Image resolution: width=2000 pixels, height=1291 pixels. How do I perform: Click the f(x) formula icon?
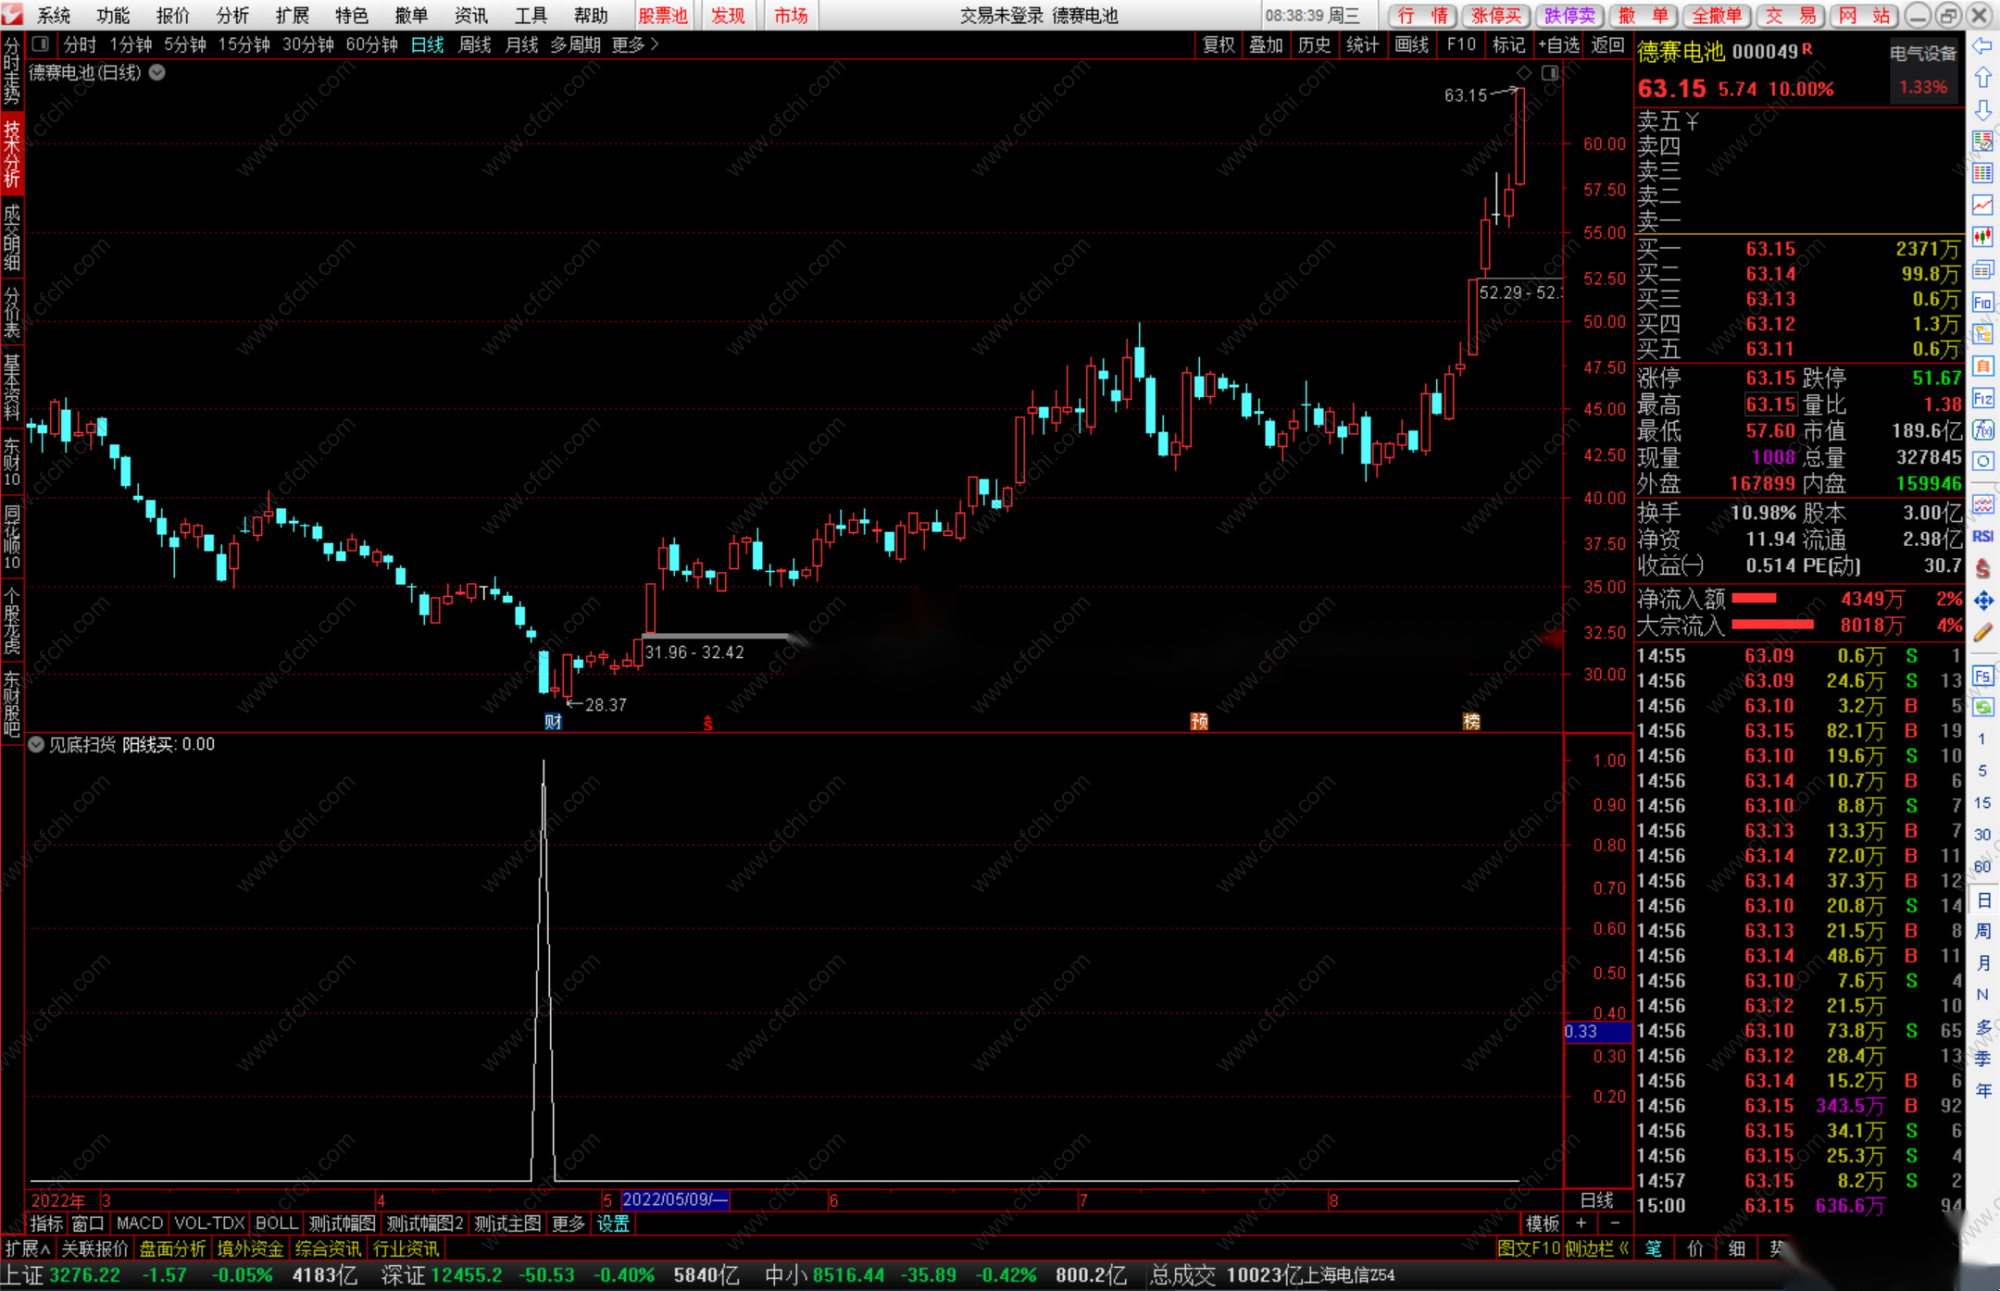pyautogui.click(x=1983, y=430)
